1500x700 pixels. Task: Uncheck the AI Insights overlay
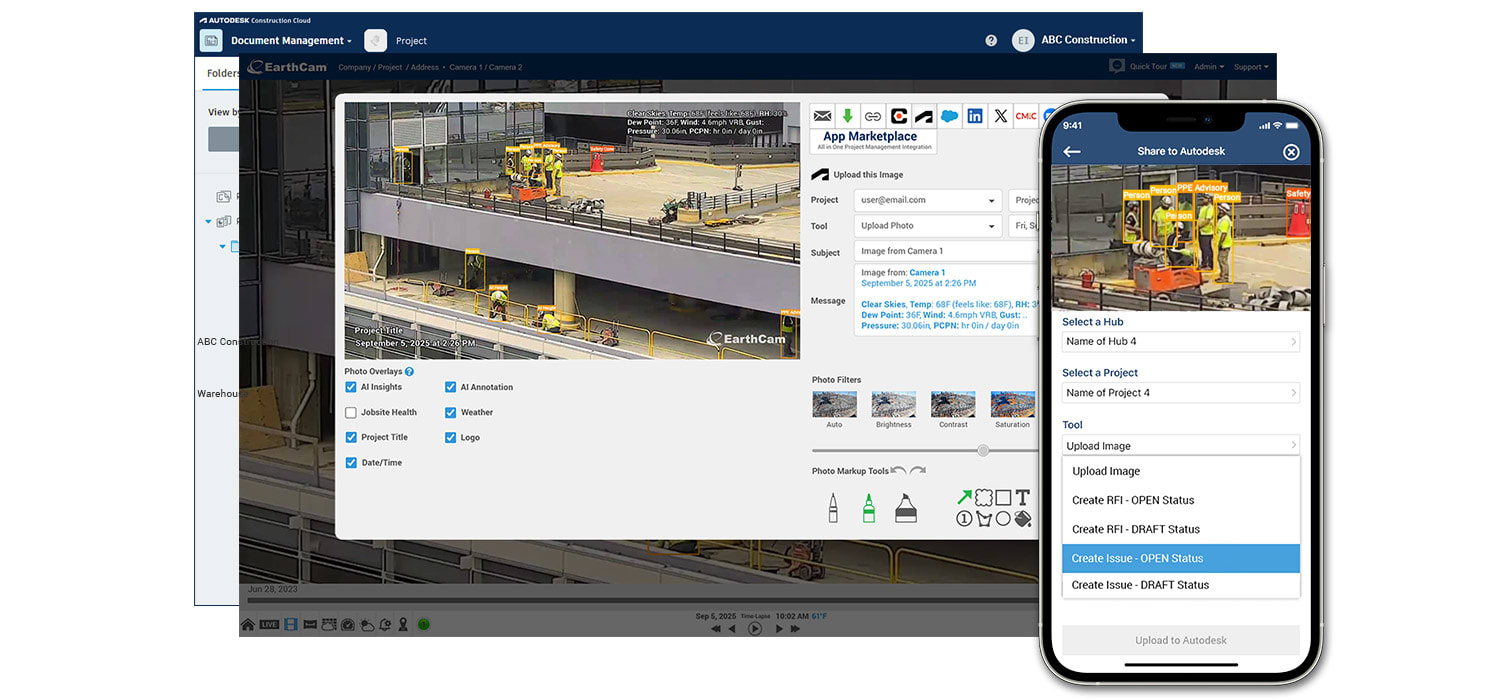[x=351, y=387]
